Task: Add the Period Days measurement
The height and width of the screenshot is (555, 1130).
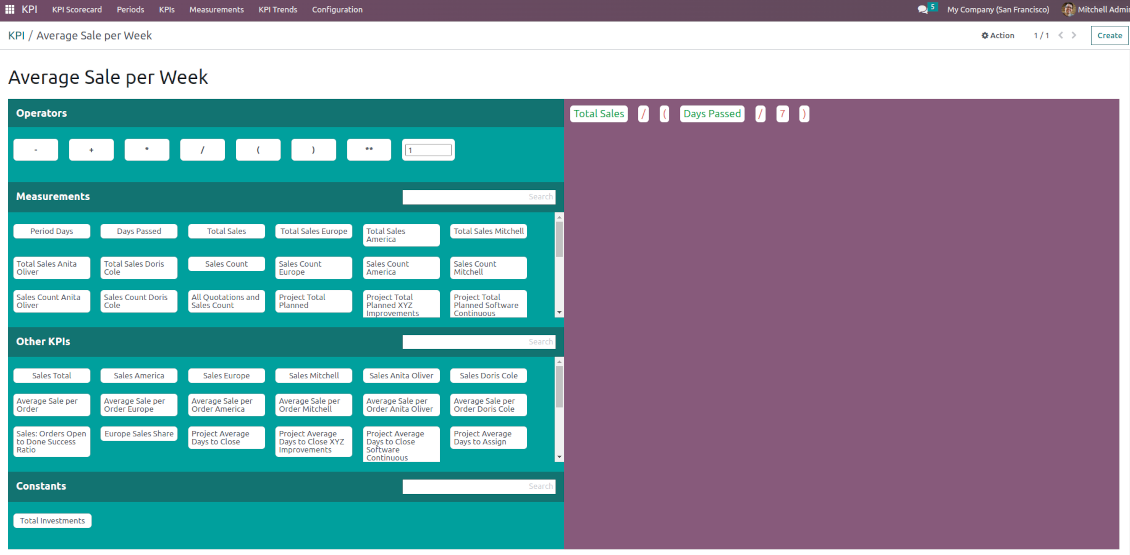Action: tap(51, 231)
